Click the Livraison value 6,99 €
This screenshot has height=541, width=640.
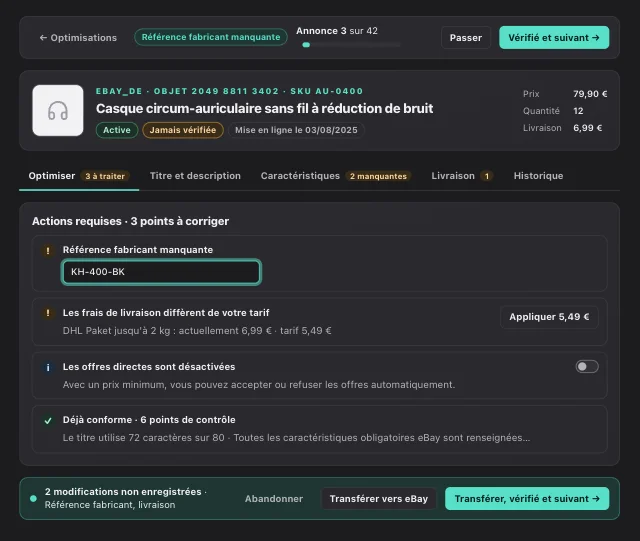tap(587, 128)
